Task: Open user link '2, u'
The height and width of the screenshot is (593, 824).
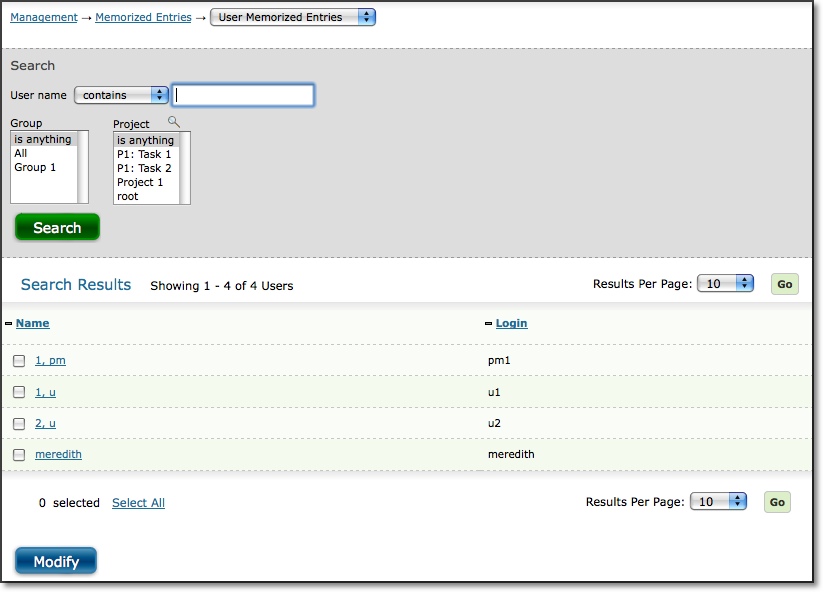Action: tap(45, 424)
